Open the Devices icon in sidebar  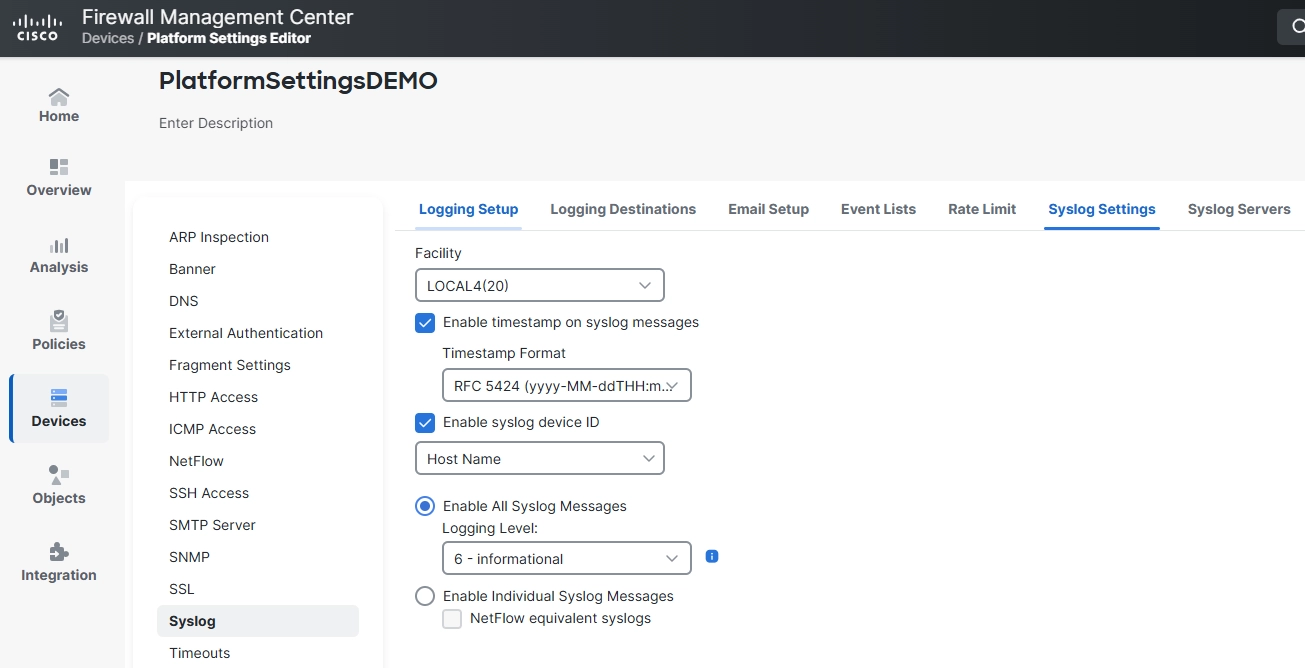(59, 398)
